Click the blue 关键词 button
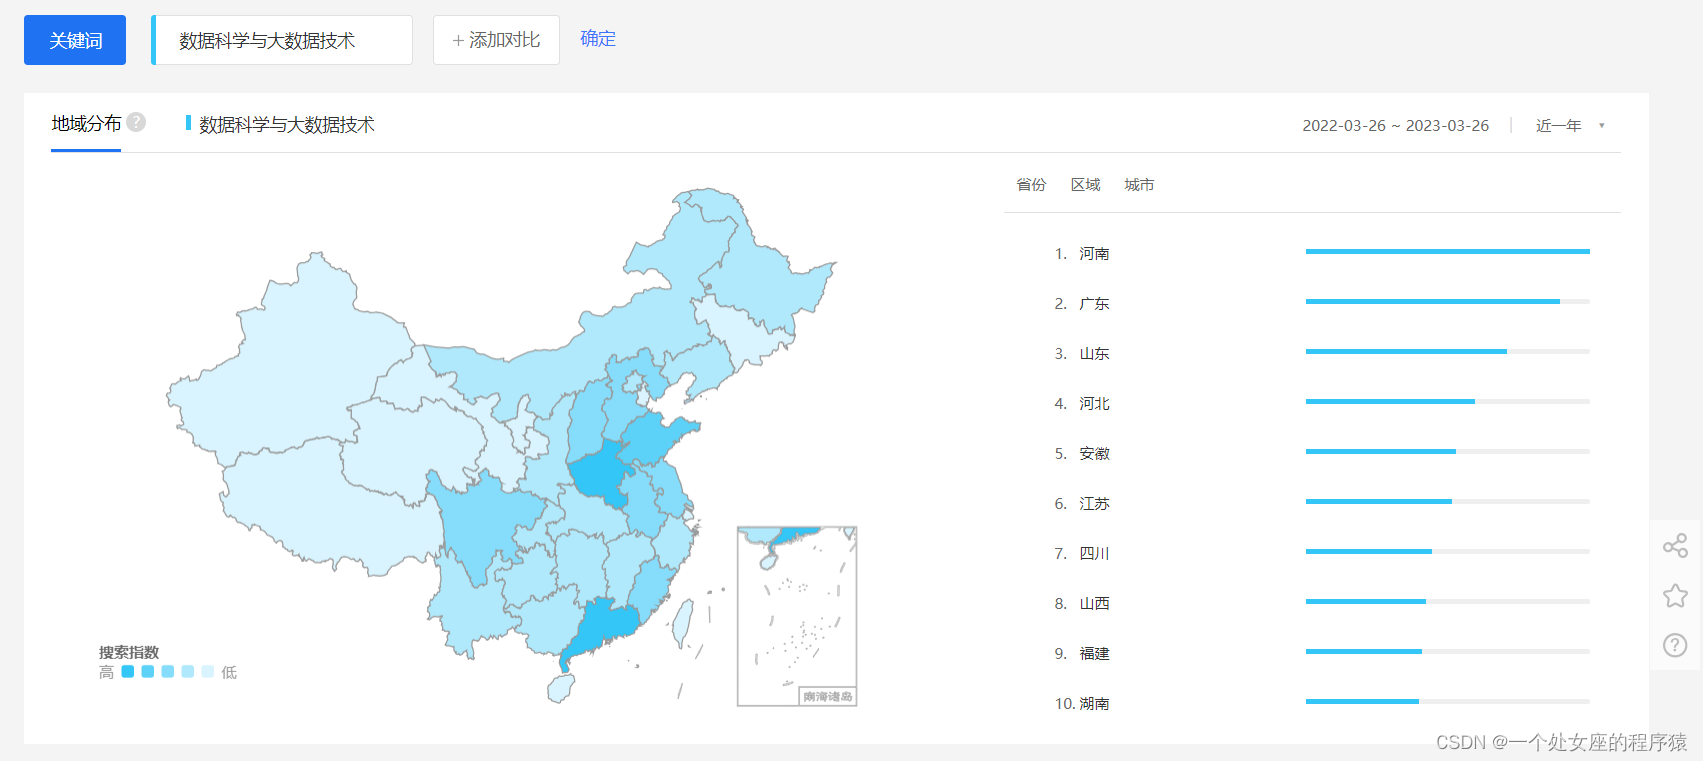Image resolution: width=1703 pixels, height=761 pixels. coord(75,40)
